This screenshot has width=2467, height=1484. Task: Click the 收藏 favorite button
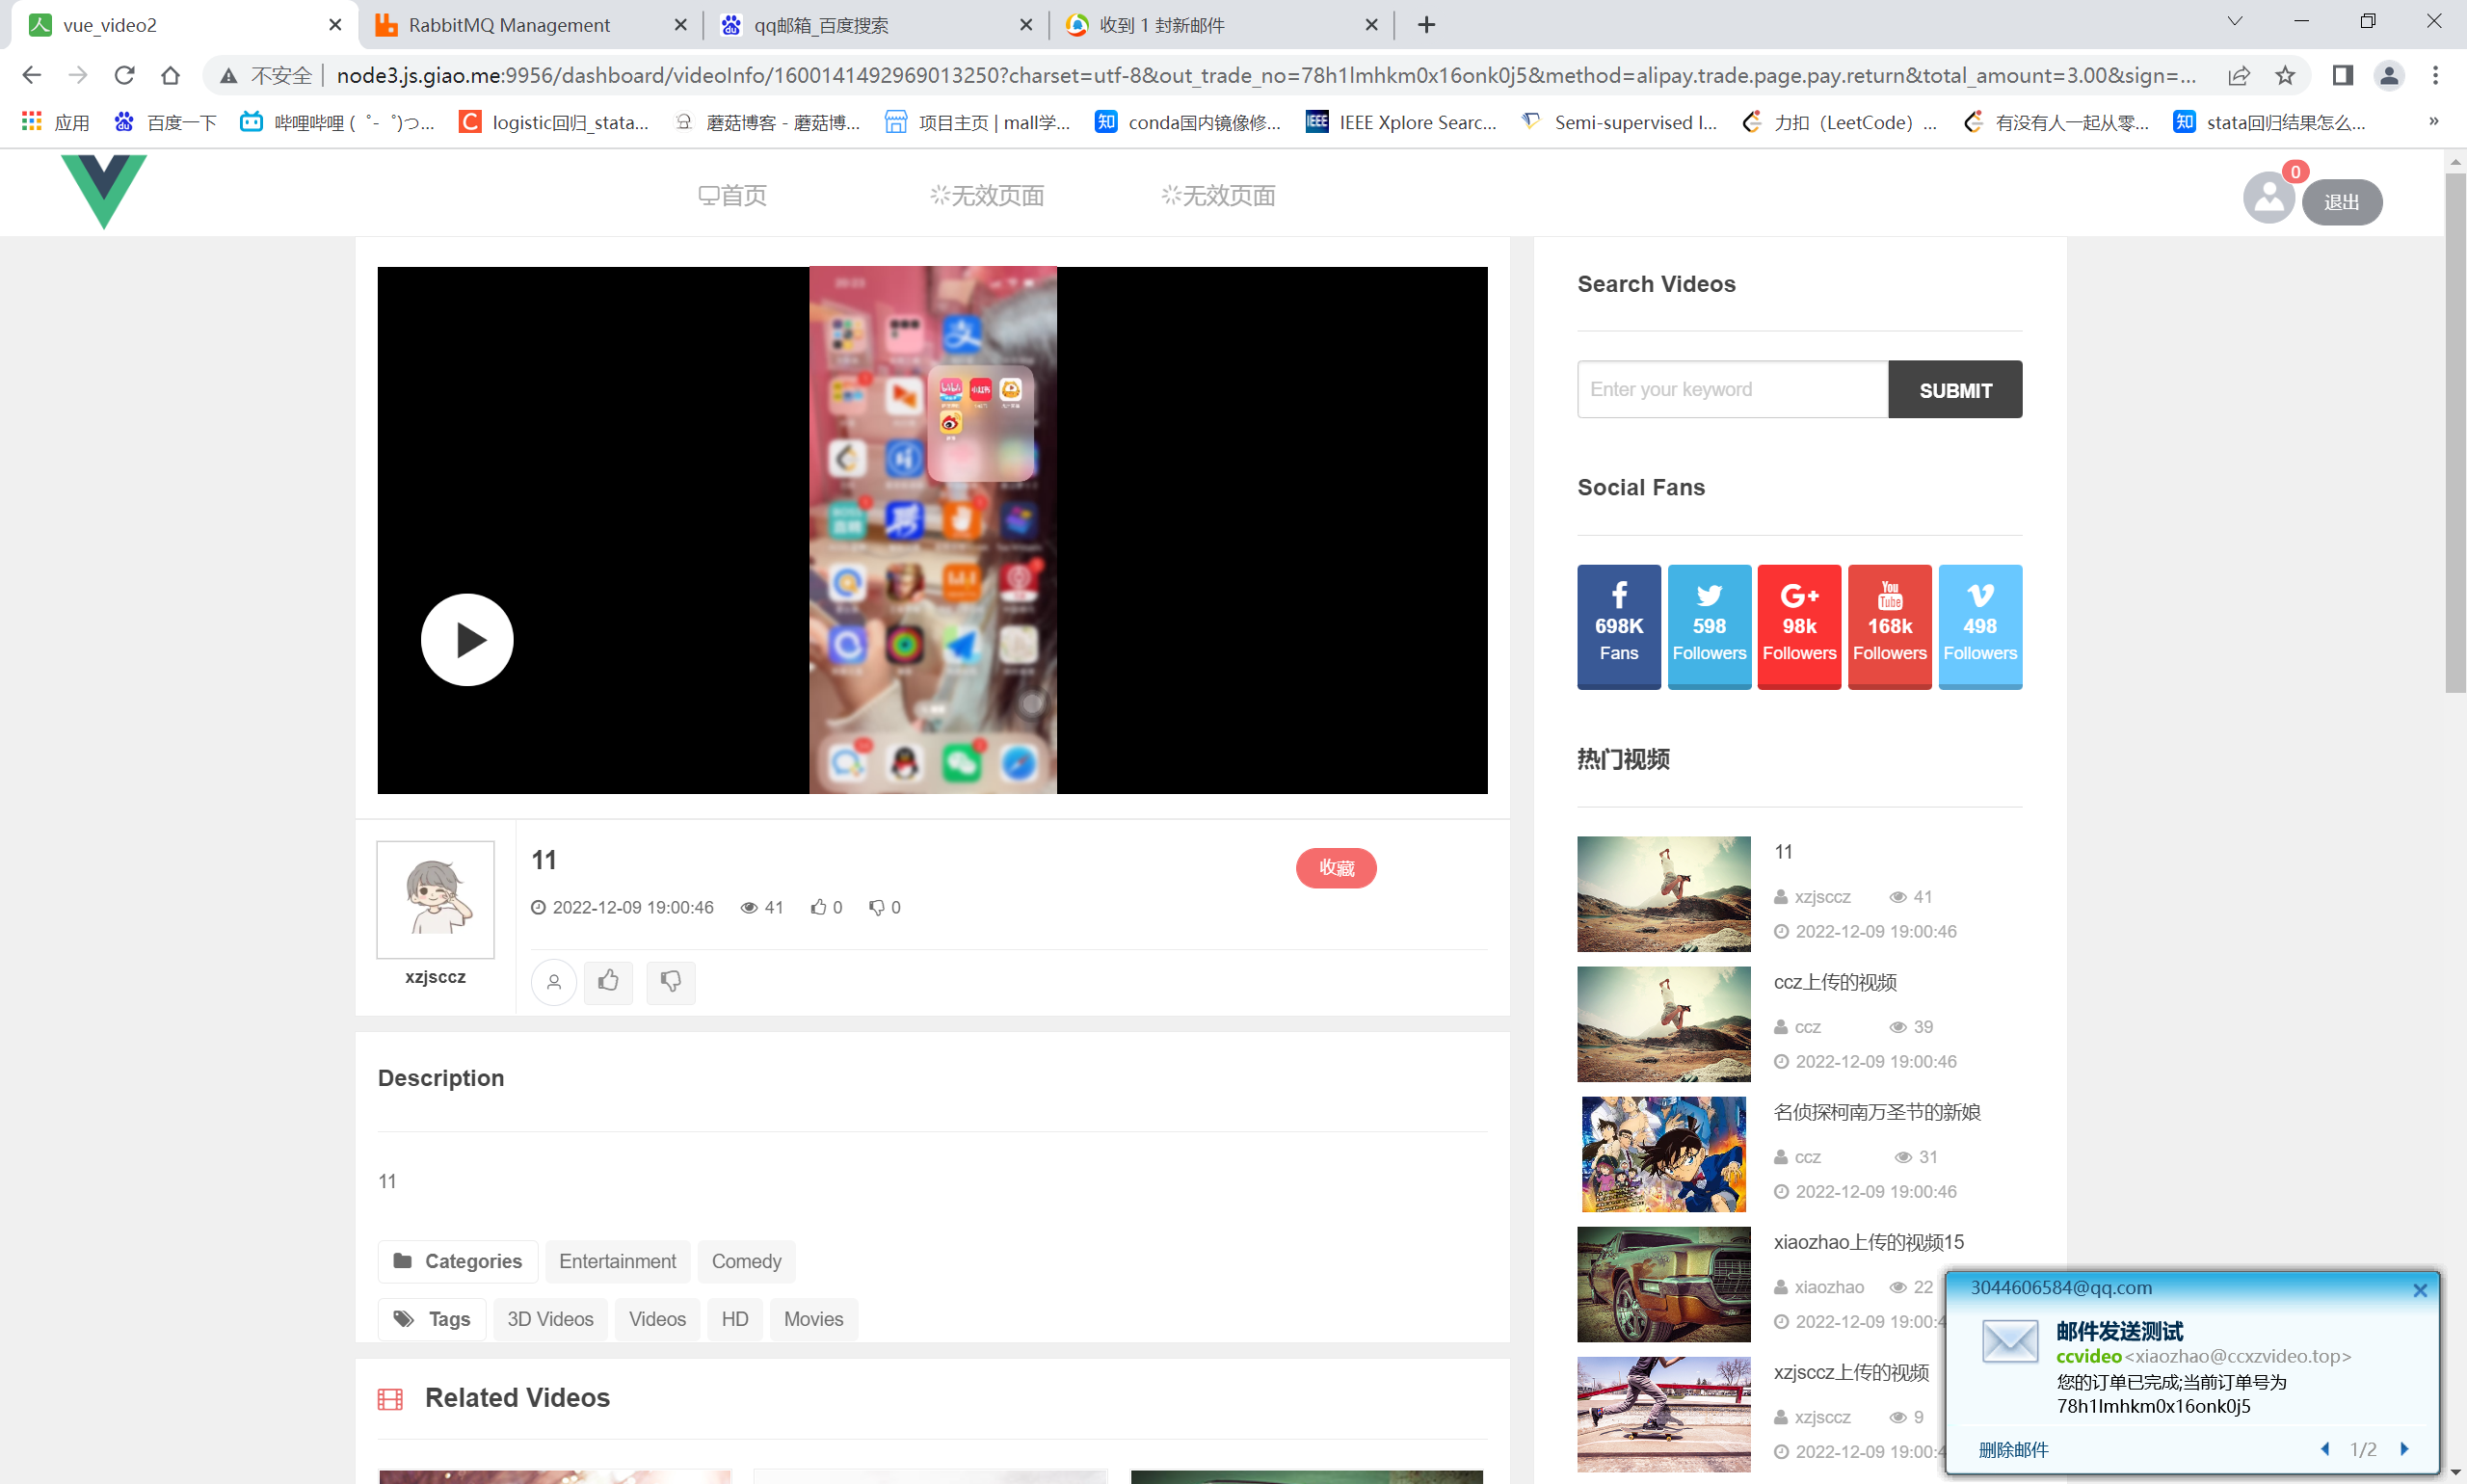click(1336, 868)
